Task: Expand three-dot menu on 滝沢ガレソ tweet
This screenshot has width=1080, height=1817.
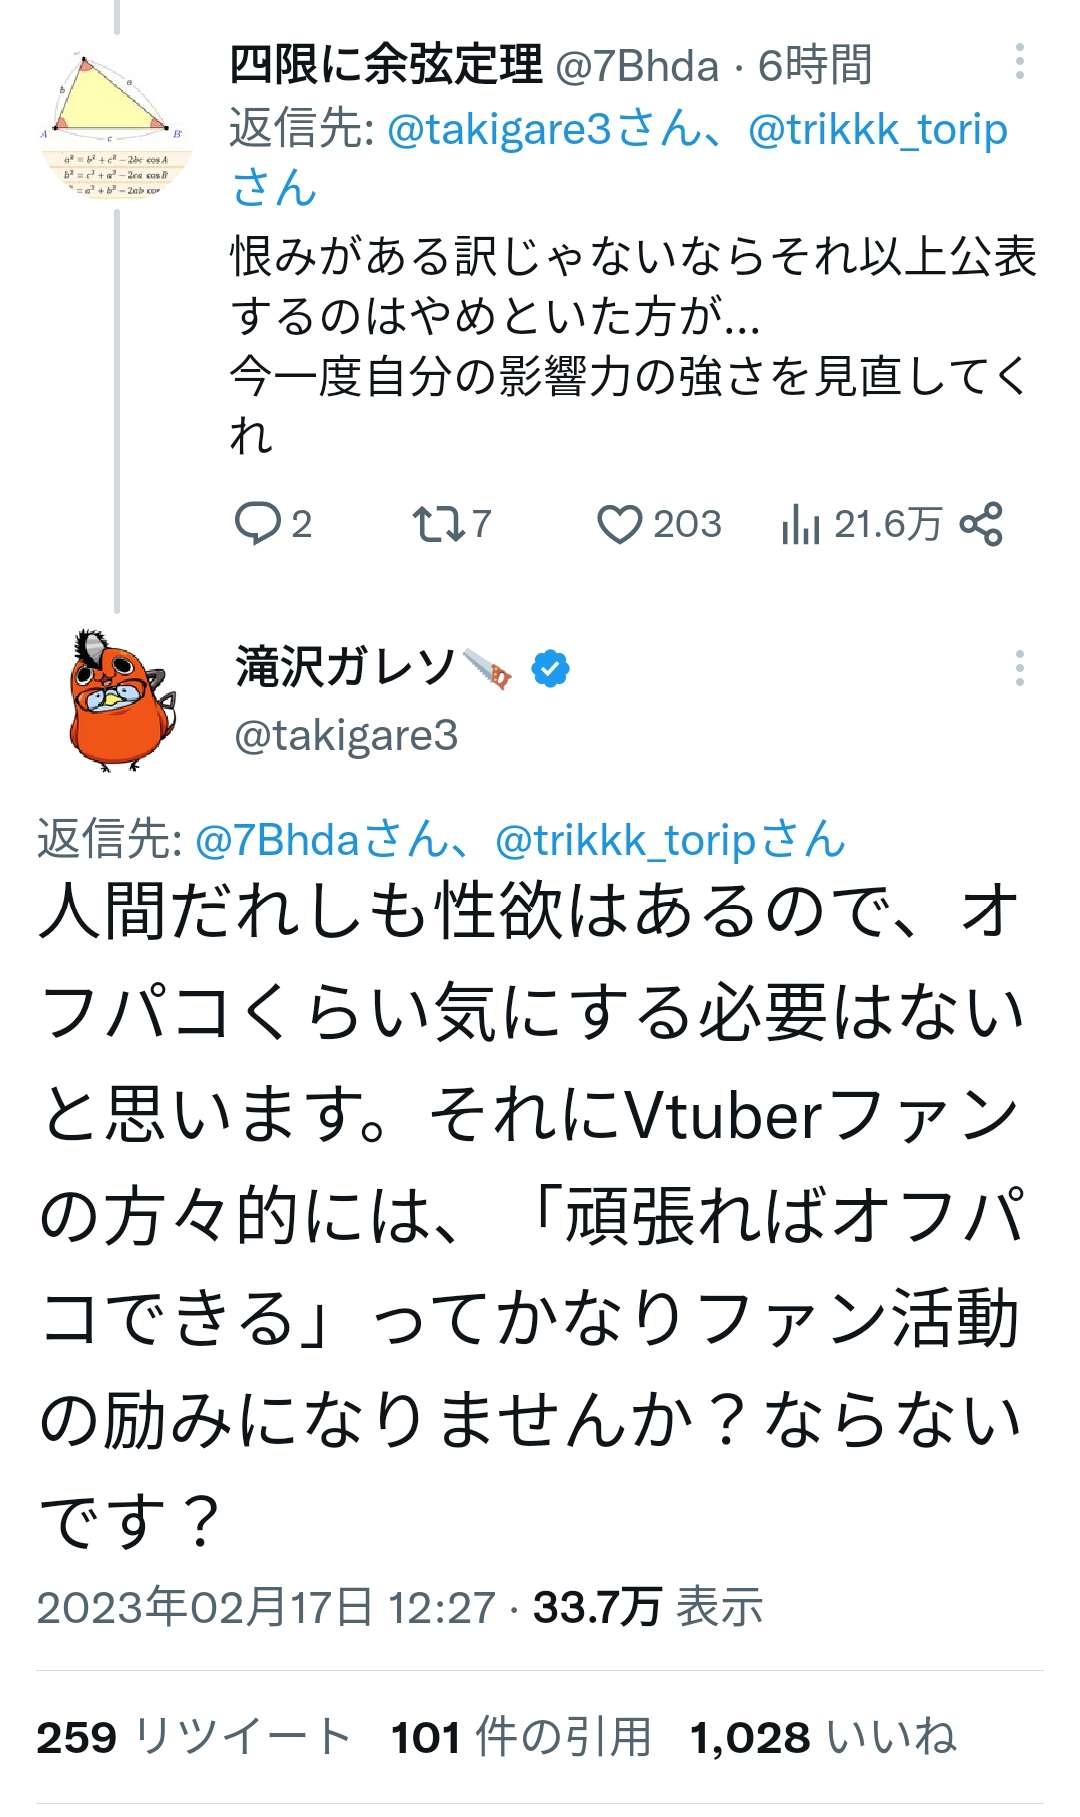Action: pos(1019,667)
